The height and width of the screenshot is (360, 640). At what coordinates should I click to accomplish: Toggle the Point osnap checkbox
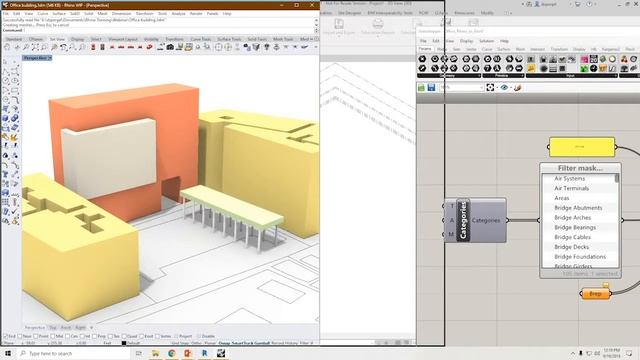(36, 336)
